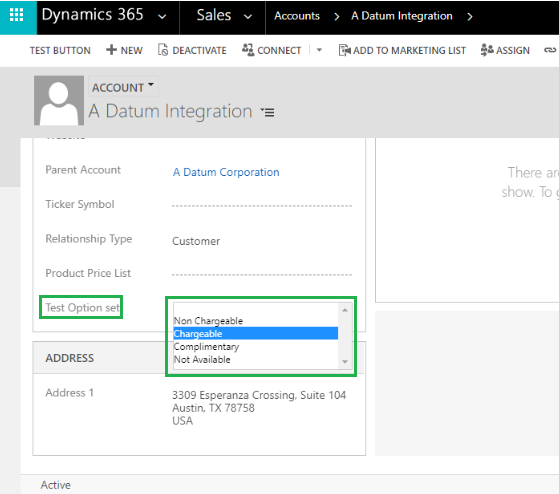Image resolution: width=559 pixels, height=494 pixels.
Task: Click the 3309 Esperanza Crossing address value
Action: coord(259,408)
